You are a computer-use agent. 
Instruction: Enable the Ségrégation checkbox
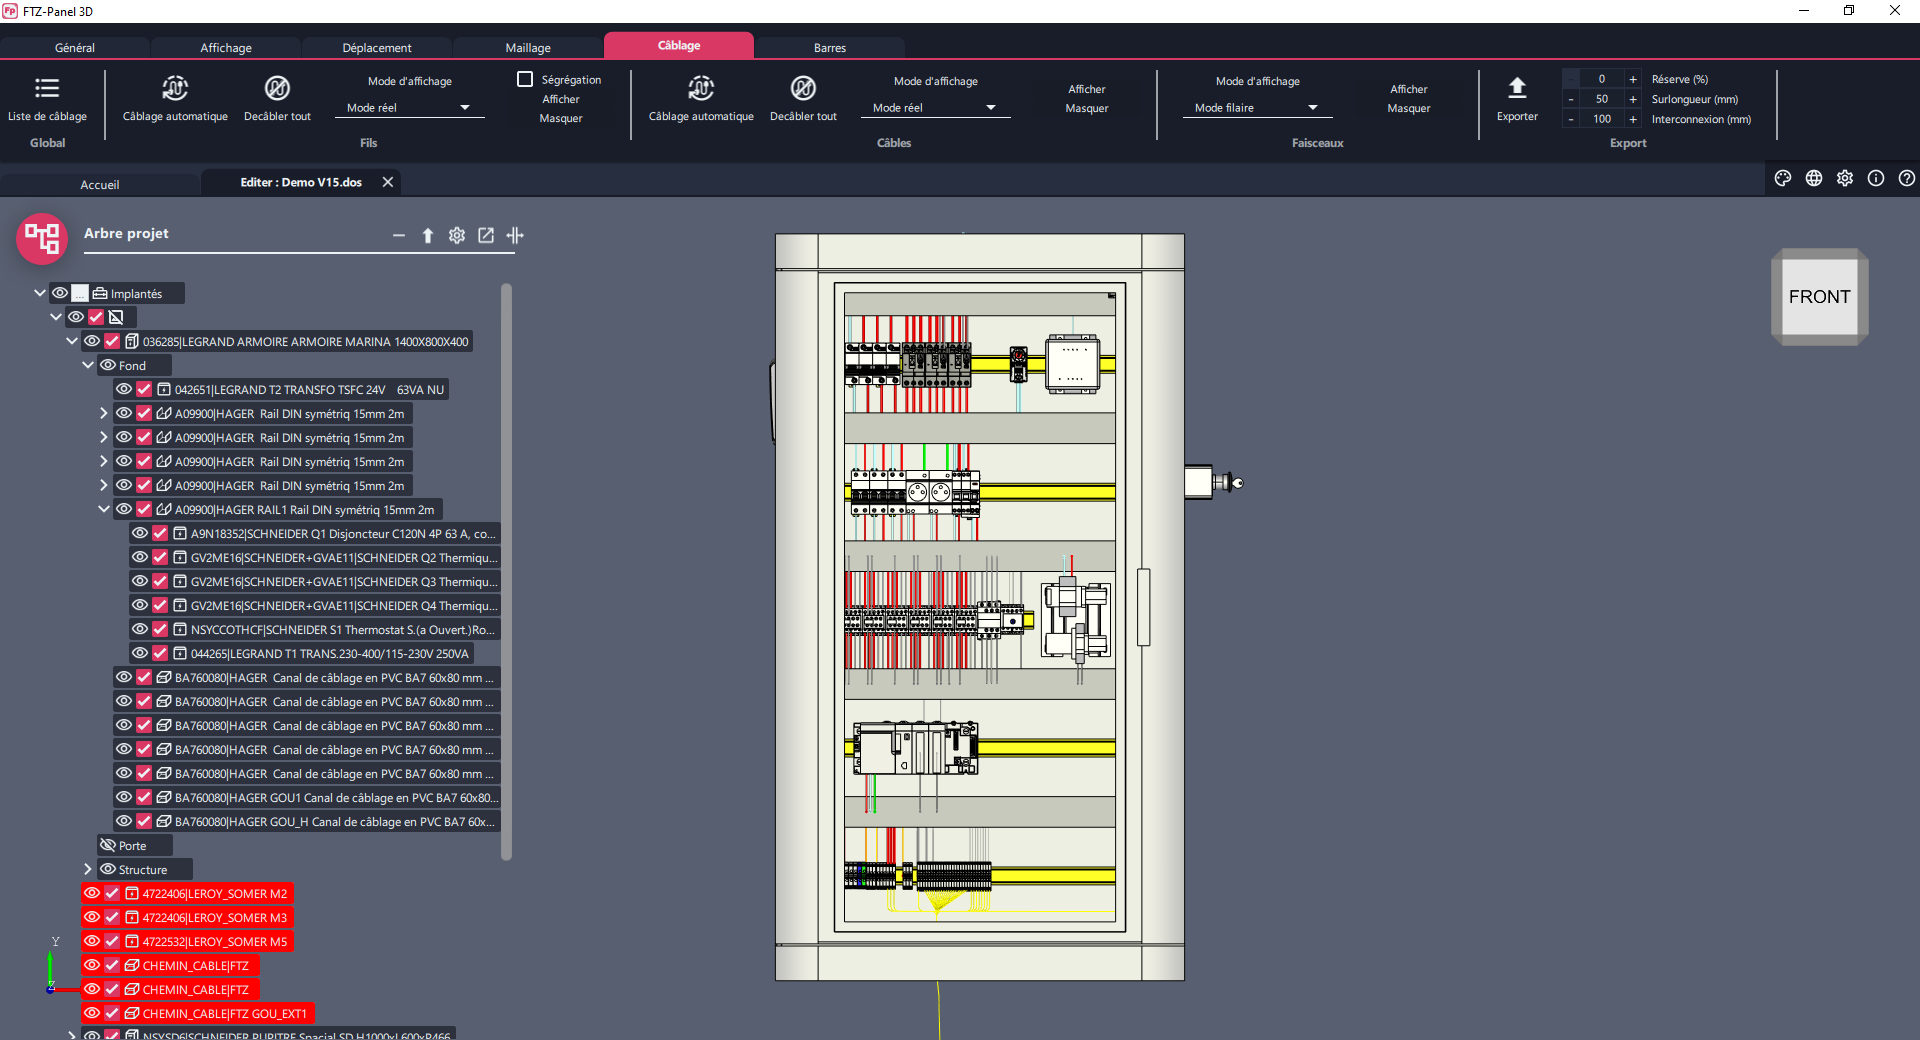coord(525,79)
